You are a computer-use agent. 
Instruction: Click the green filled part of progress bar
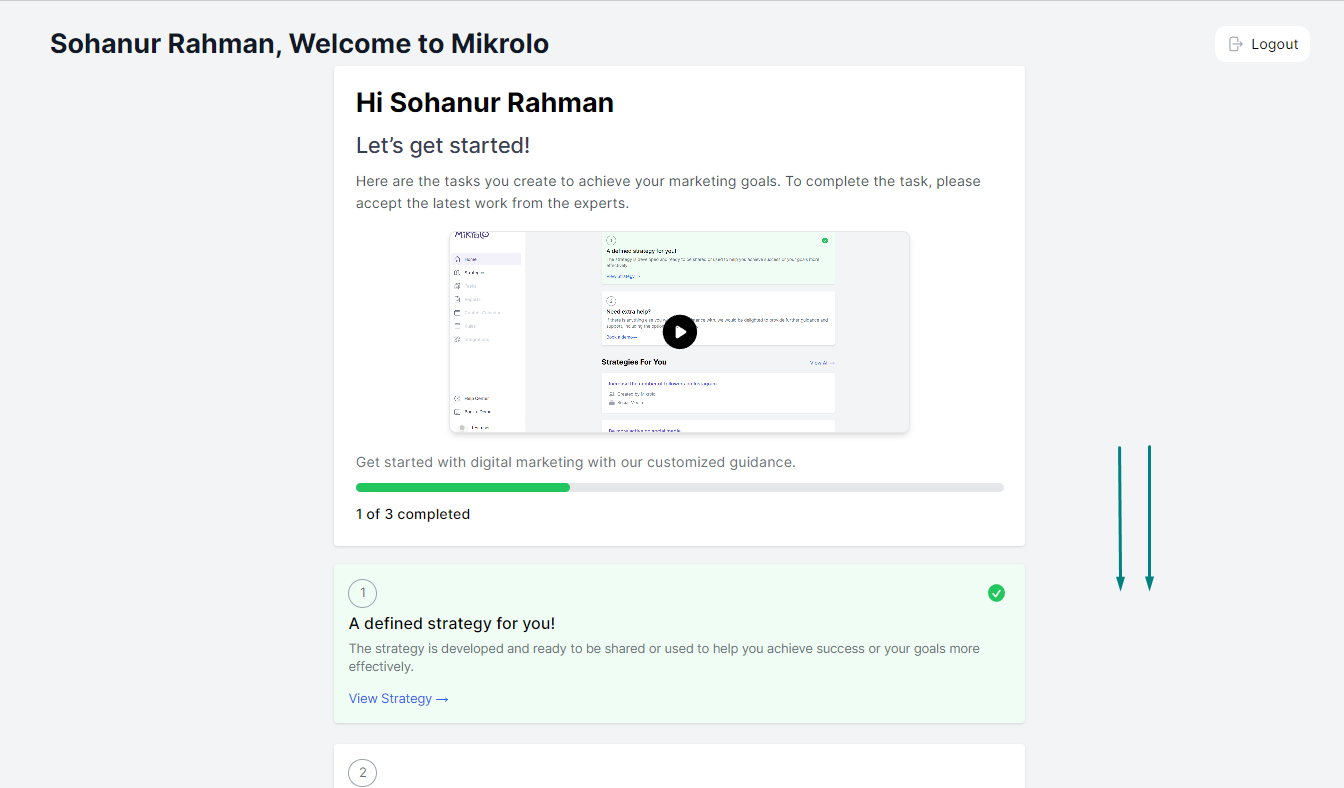(462, 487)
